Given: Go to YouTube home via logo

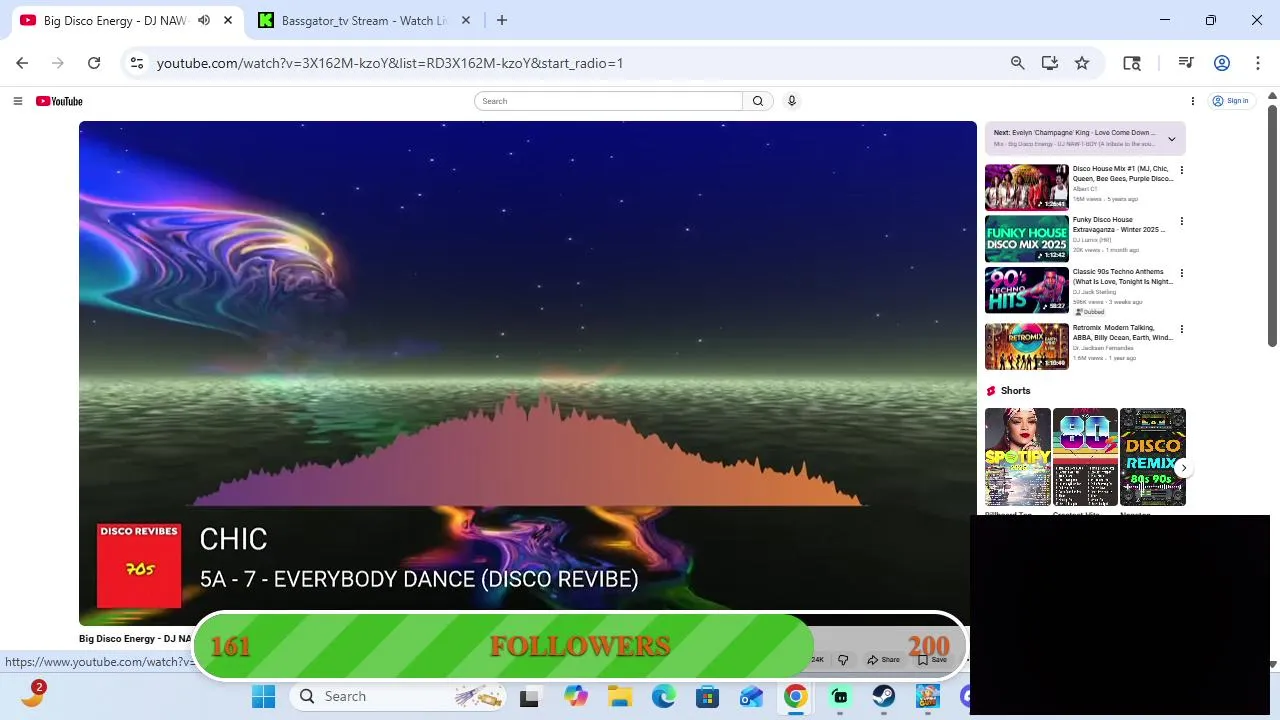Looking at the screenshot, I should (x=59, y=101).
